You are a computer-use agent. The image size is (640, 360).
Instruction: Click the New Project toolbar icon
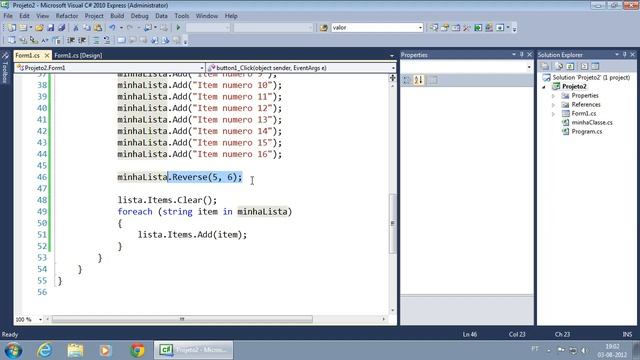pyautogui.click(x=11, y=28)
